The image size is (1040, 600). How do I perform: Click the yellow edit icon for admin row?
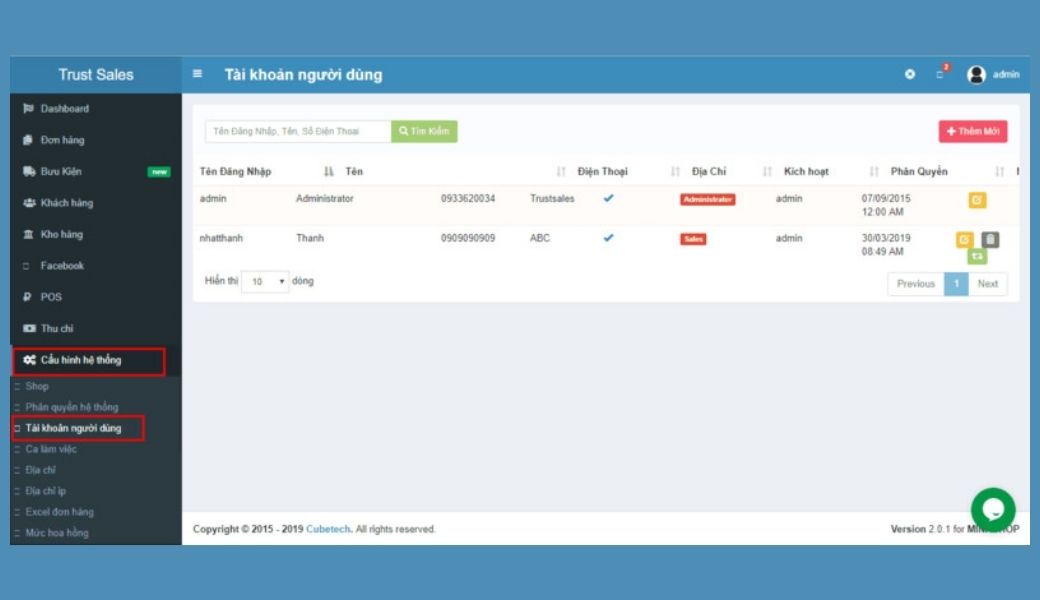coord(977,200)
